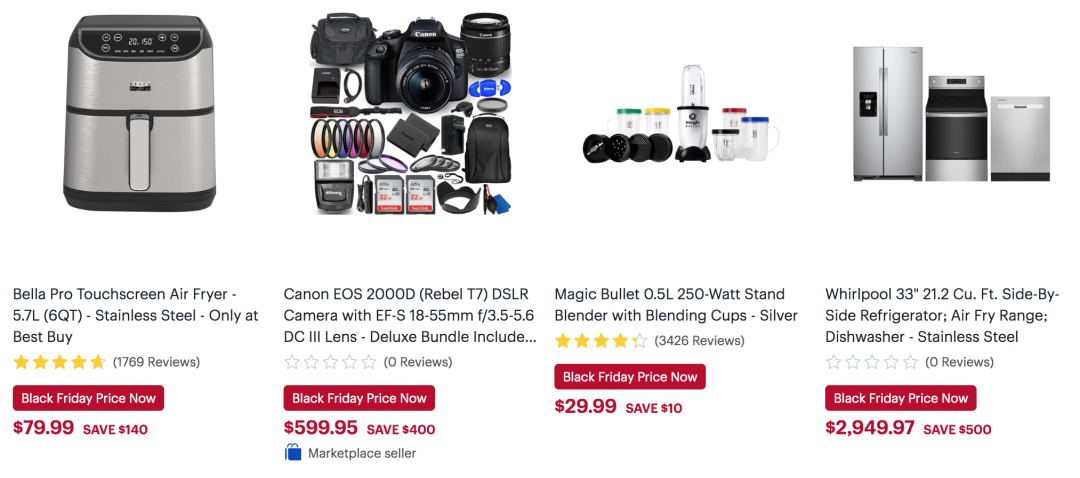The width and height of the screenshot is (1080, 478).
Task: View the 3426 Reviews for Magic Bullet
Action: click(x=698, y=341)
